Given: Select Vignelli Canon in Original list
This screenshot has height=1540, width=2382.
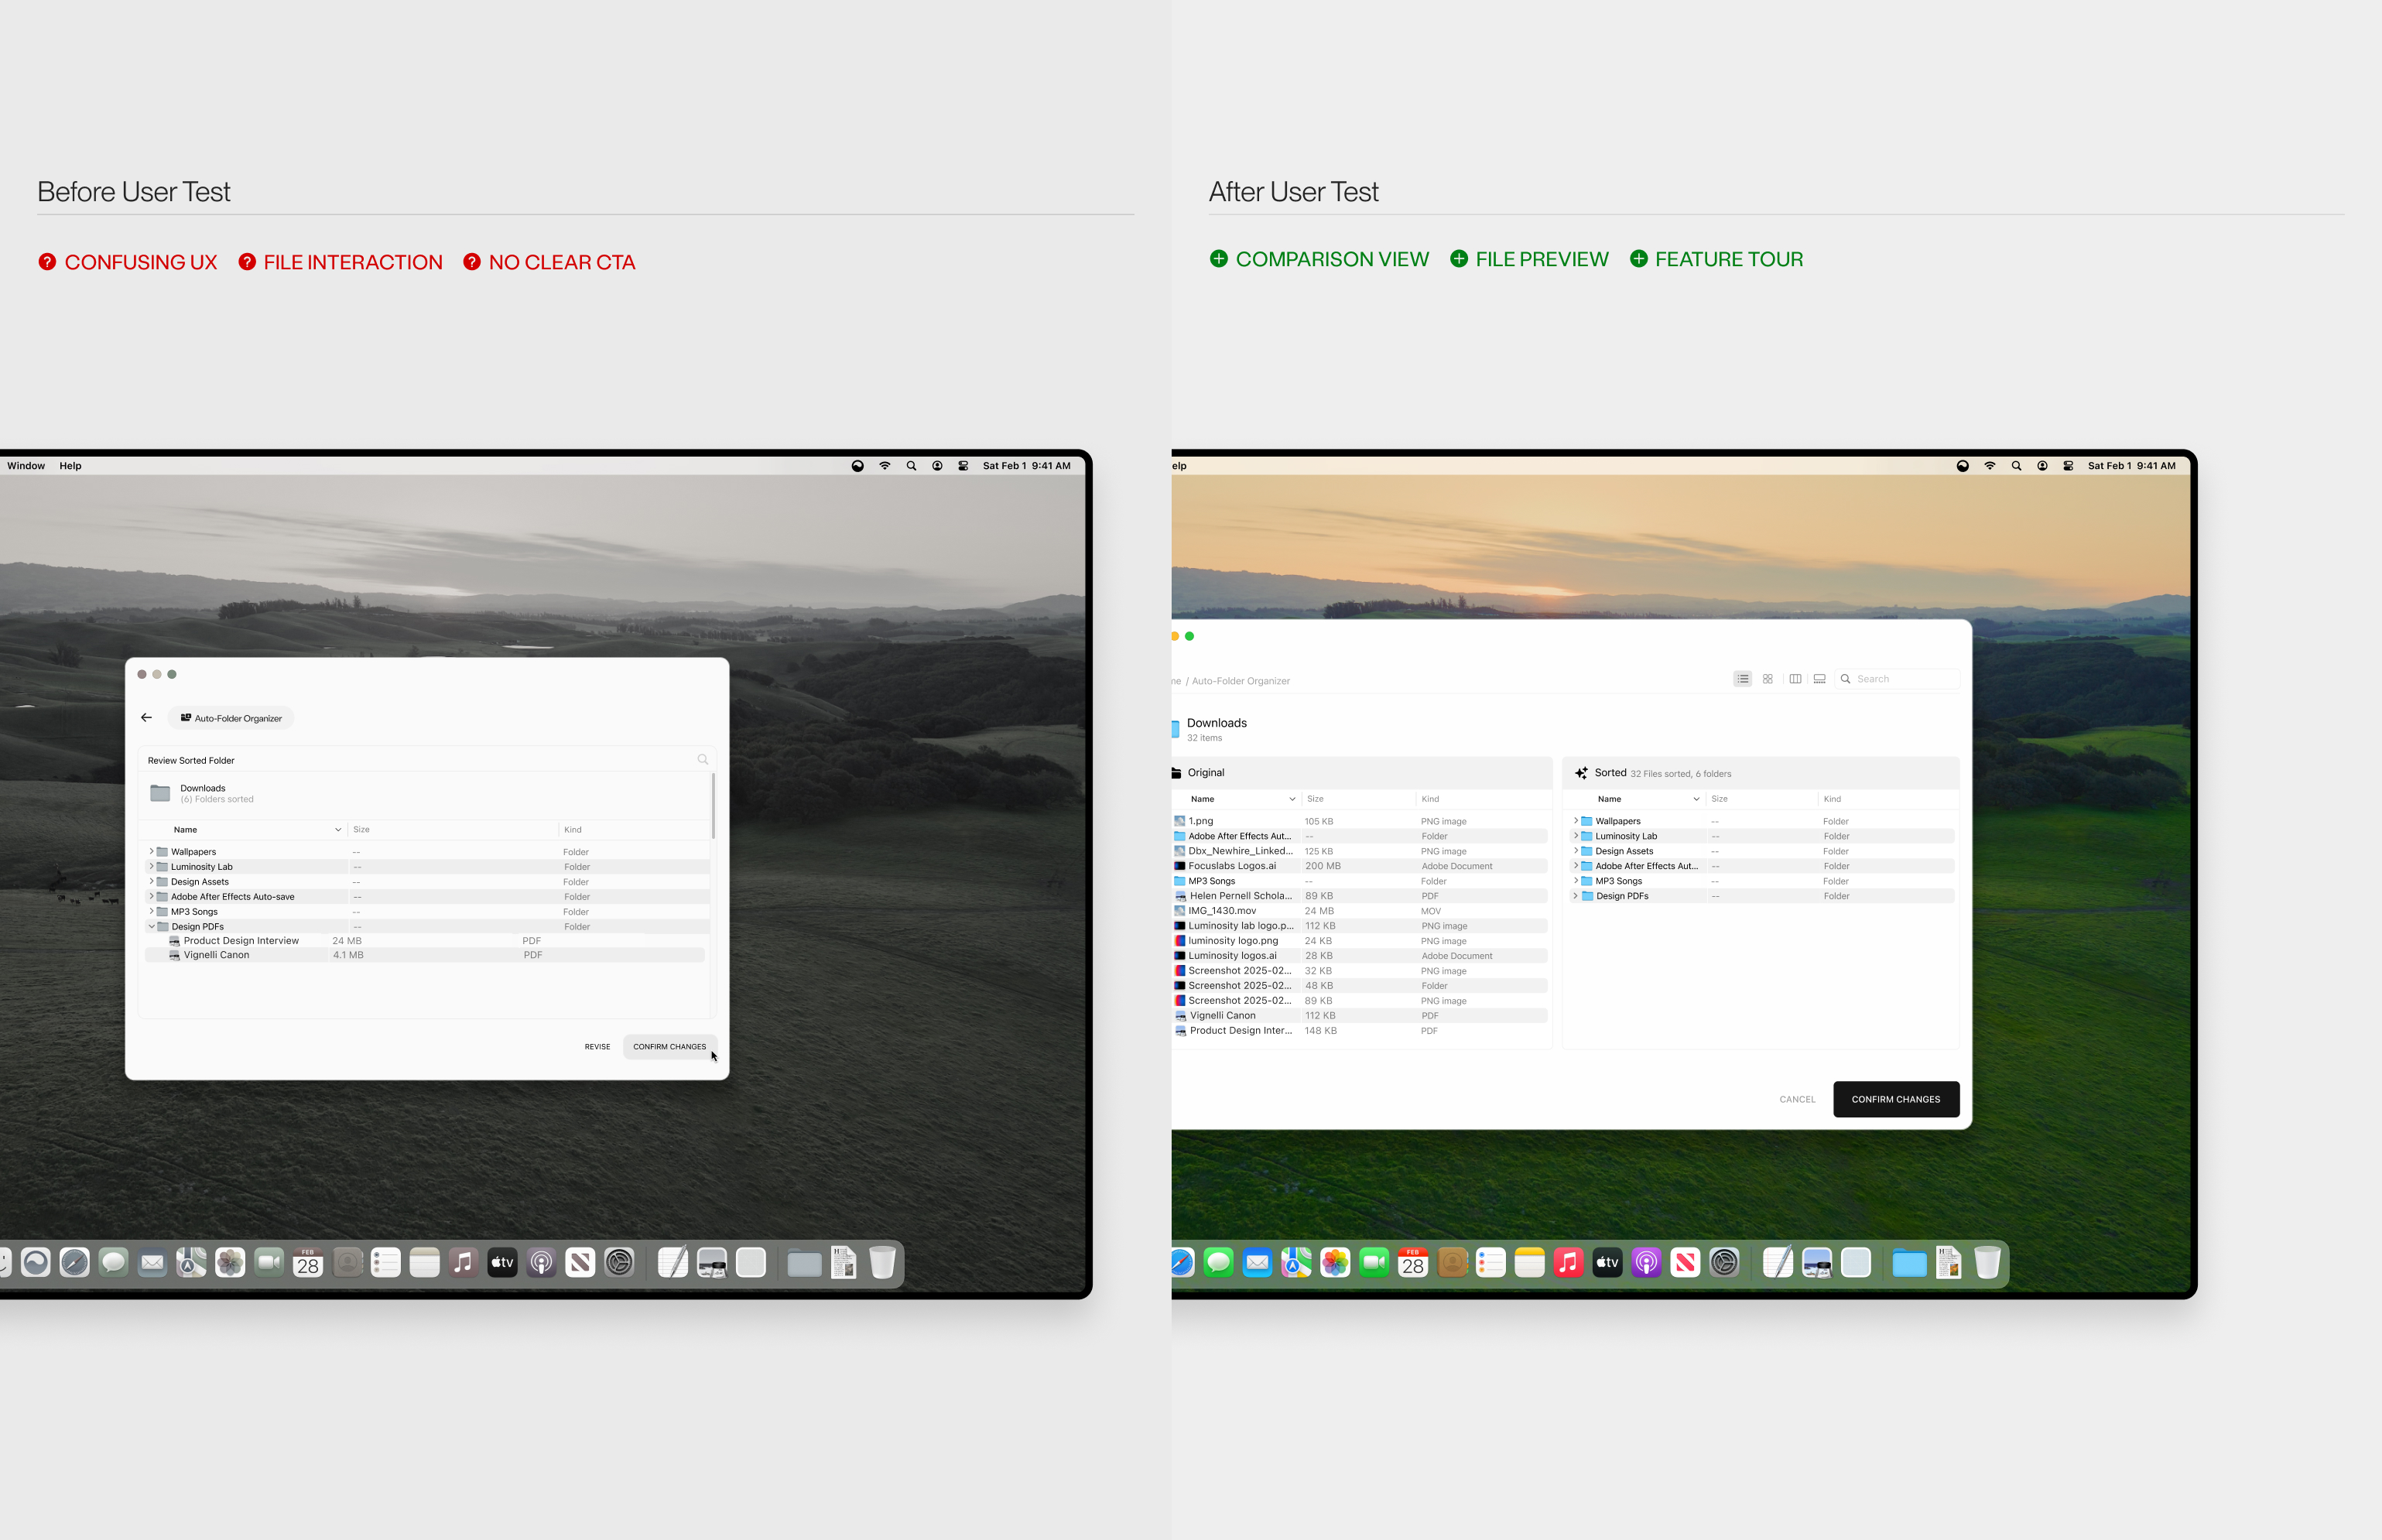Looking at the screenshot, I should click(x=1359, y=1016).
